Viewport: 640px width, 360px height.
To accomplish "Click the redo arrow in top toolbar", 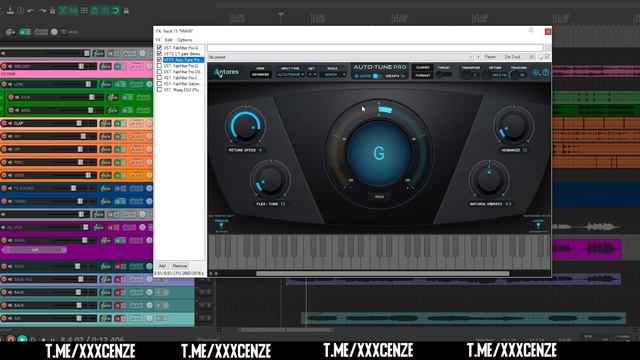I will pos(42,11).
